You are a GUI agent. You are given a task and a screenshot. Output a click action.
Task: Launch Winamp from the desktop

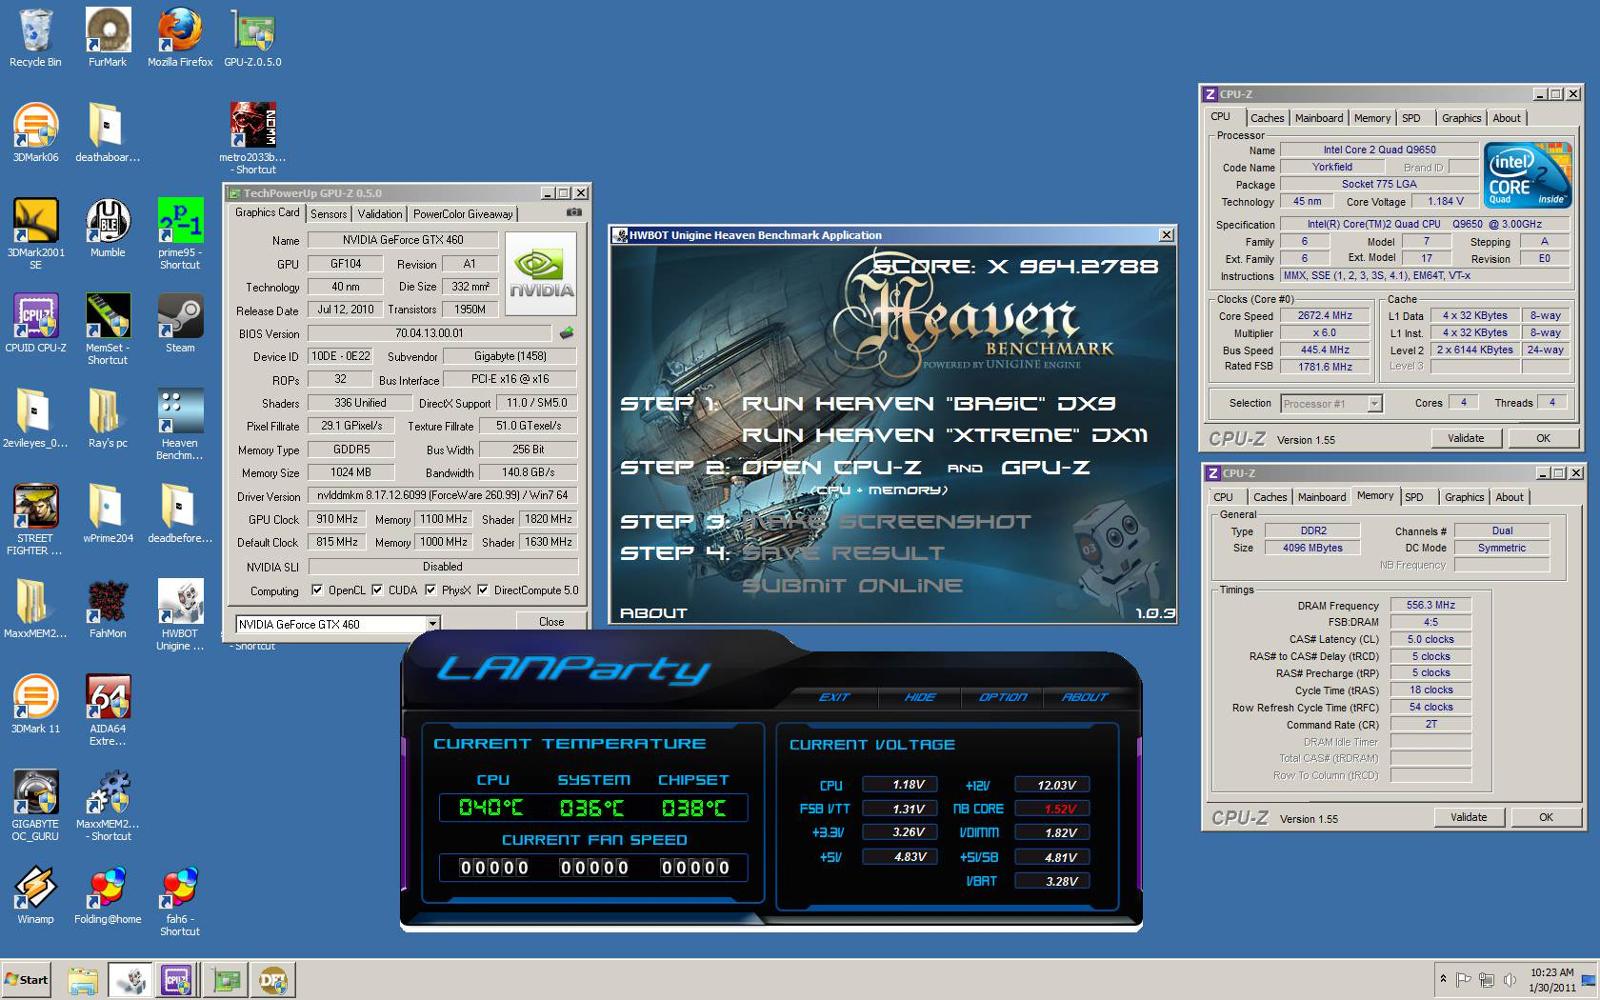point(35,894)
